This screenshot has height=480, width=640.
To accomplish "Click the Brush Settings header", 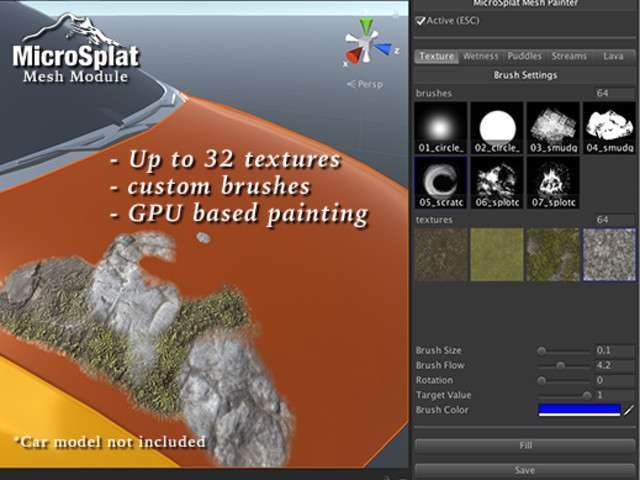I will (x=525, y=75).
